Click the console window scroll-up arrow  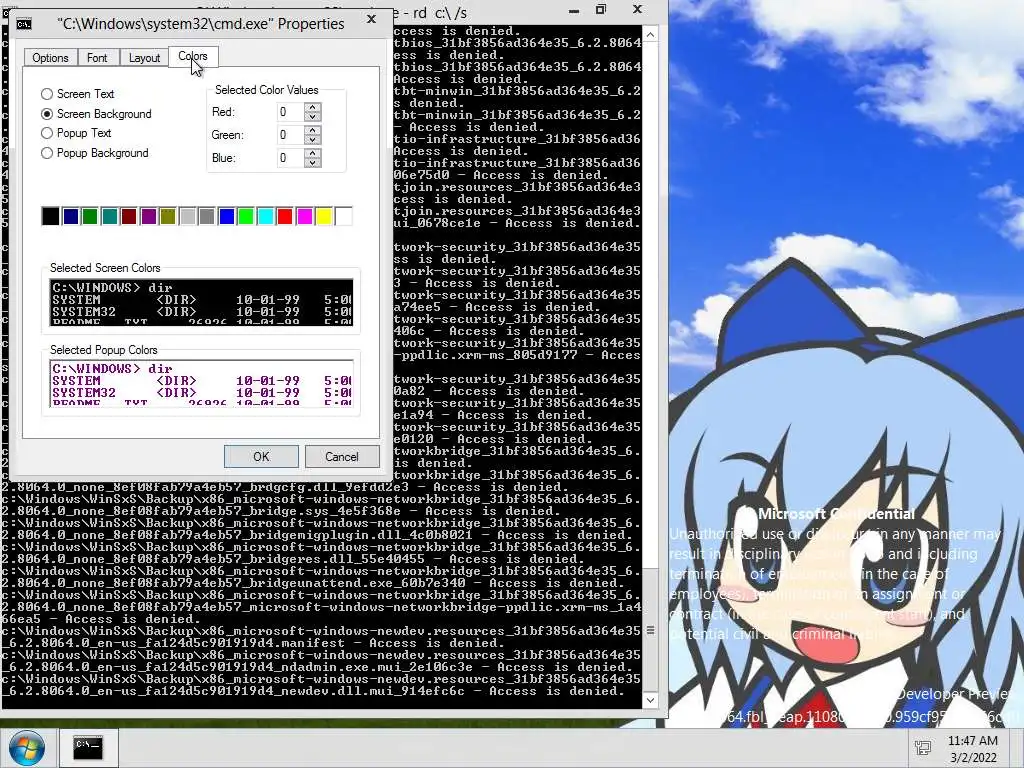coord(650,34)
